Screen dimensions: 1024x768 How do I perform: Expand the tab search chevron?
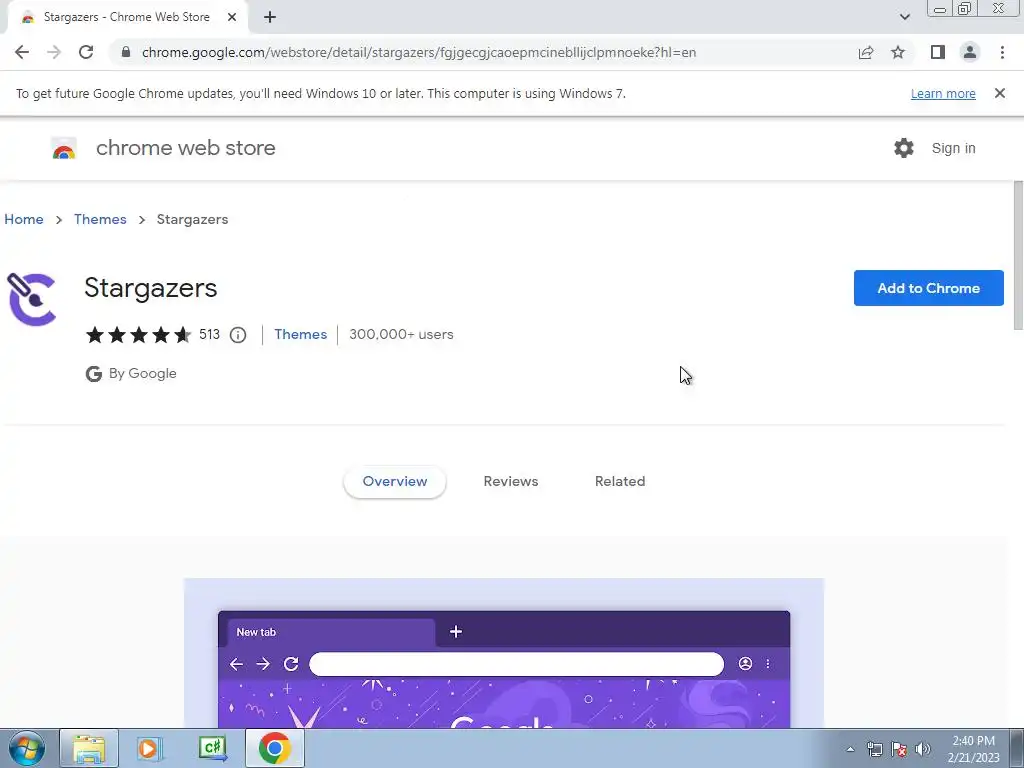[904, 17]
